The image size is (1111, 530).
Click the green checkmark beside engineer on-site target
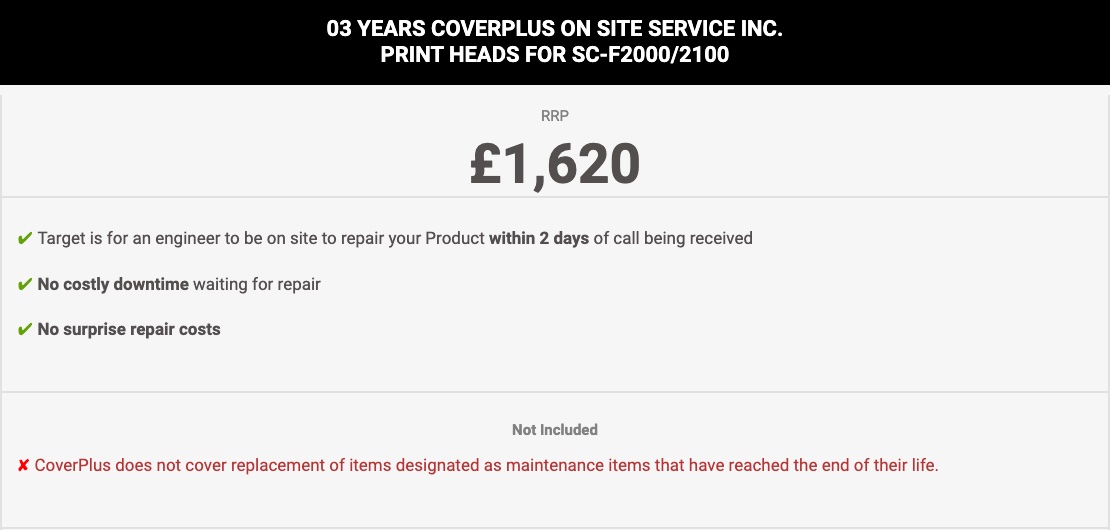25,239
